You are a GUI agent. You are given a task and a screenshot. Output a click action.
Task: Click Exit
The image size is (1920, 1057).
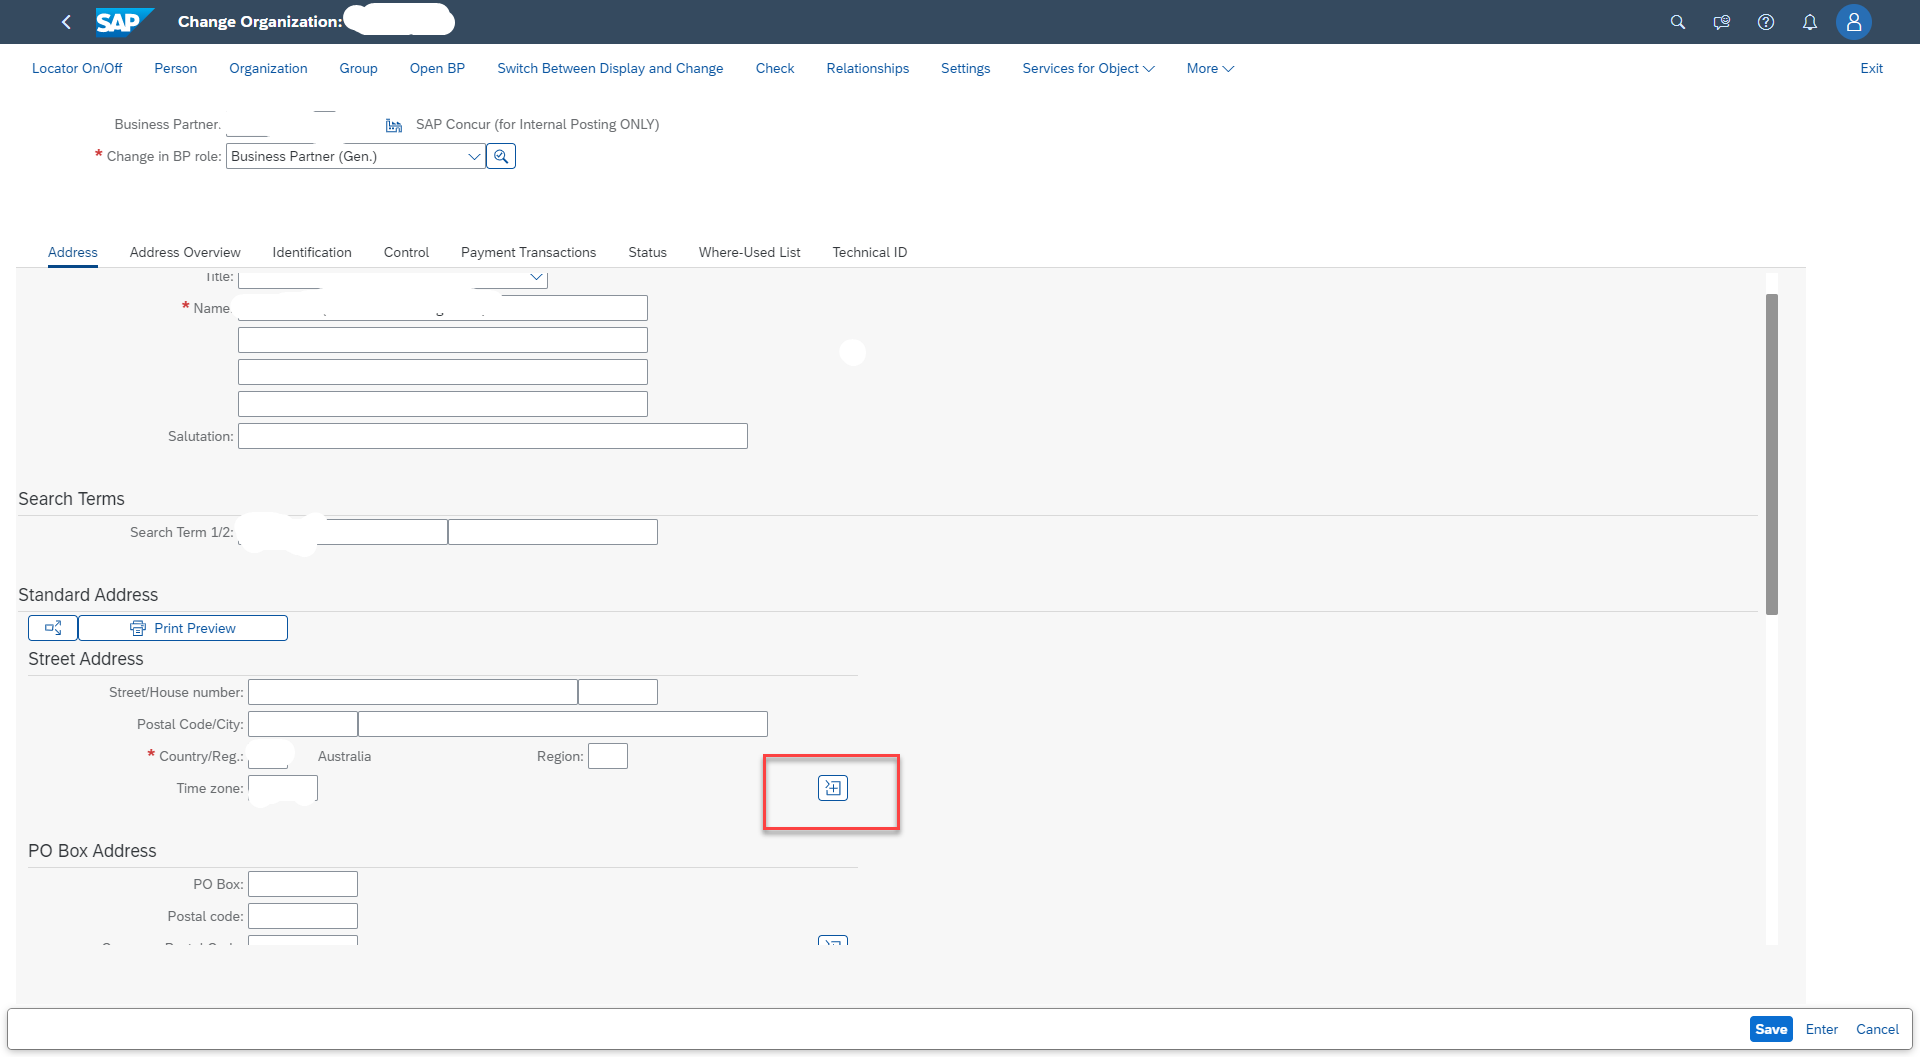[x=1872, y=68]
